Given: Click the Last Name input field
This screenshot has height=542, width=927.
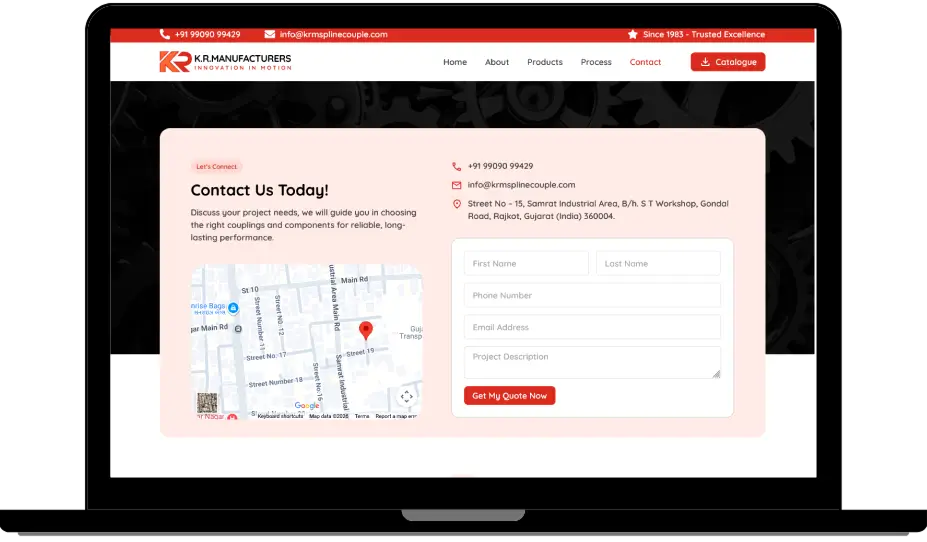Looking at the screenshot, I should click(x=658, y=264).
